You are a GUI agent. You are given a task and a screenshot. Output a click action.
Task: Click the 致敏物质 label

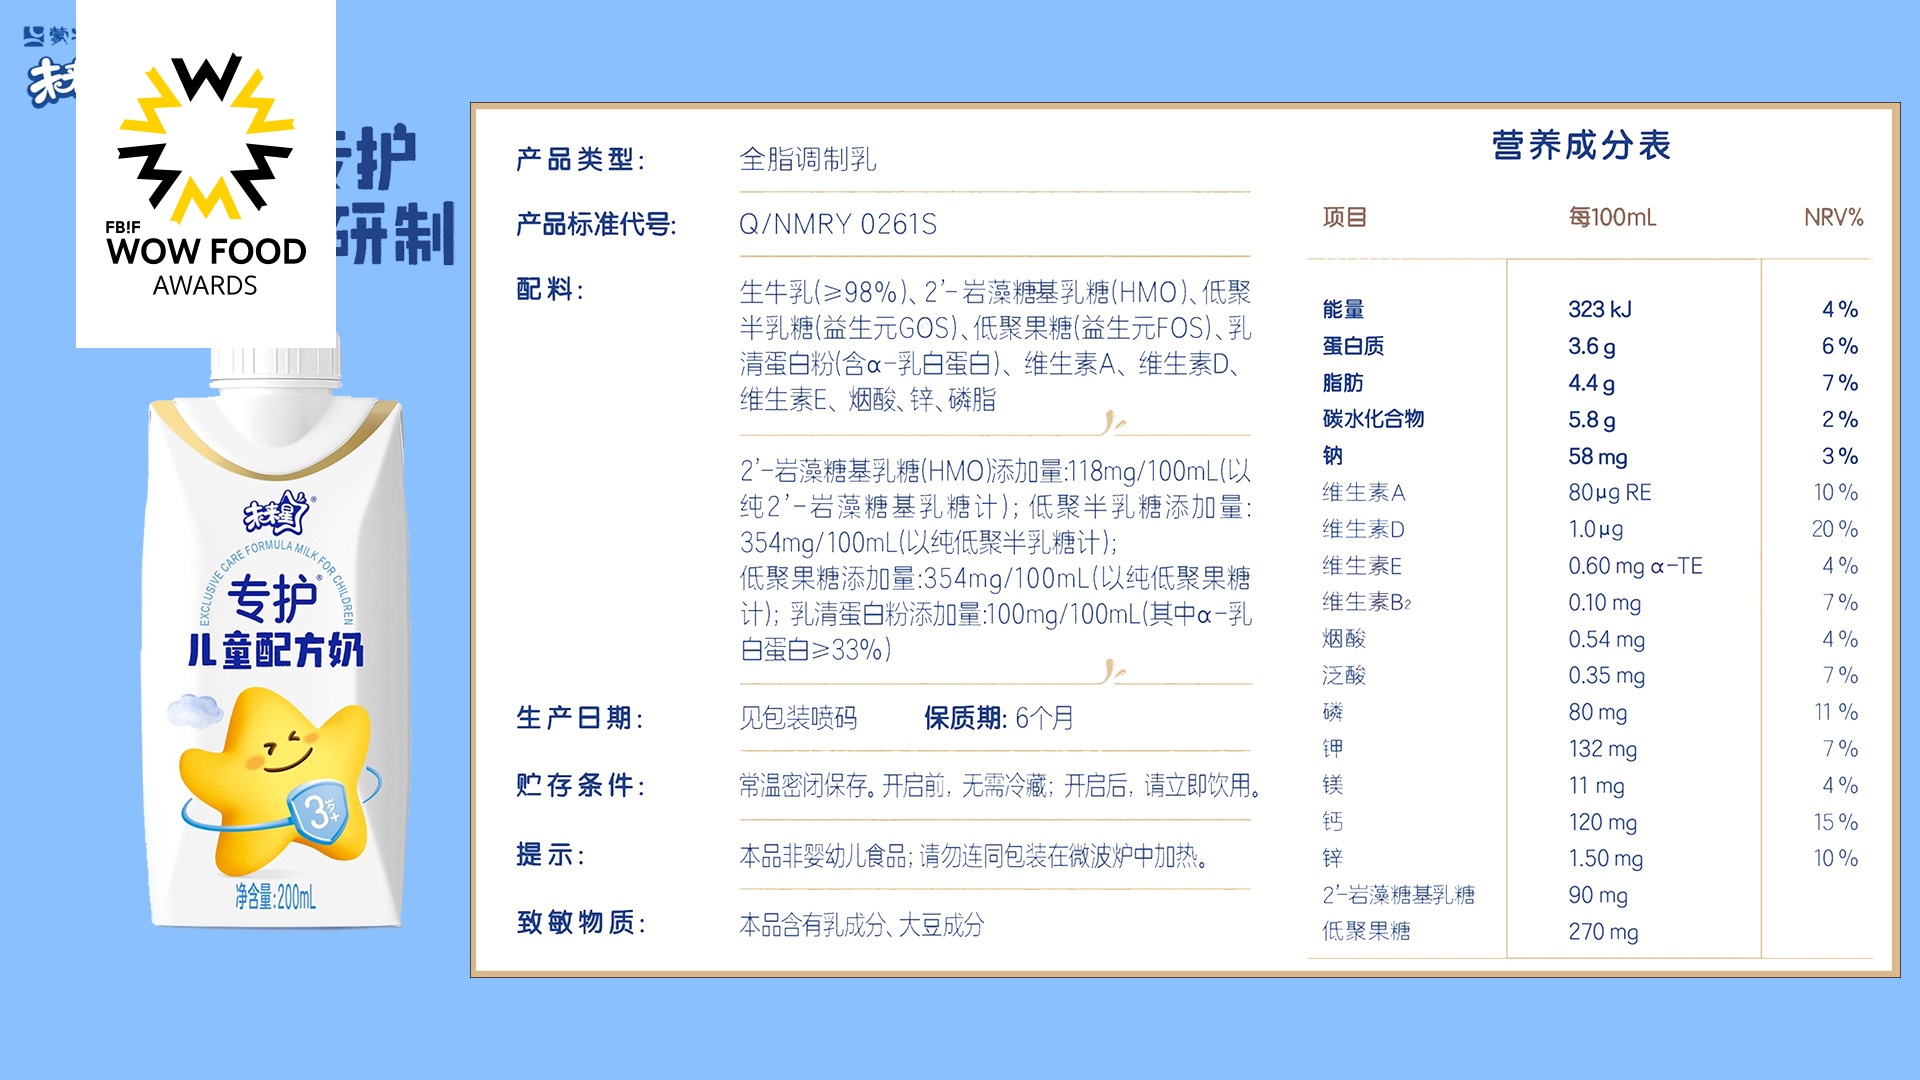point(581,922)
